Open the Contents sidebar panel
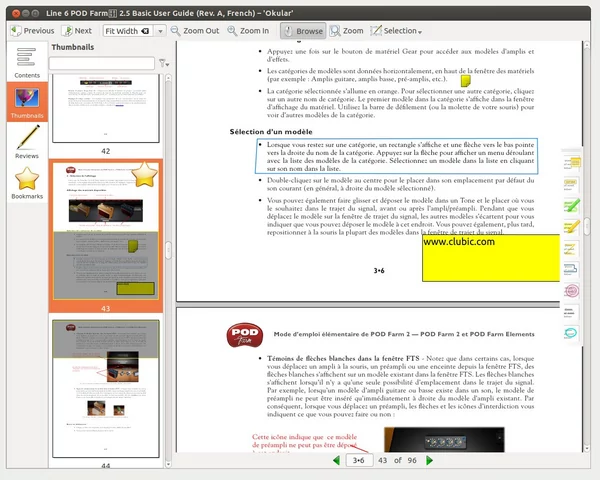600x480 pixels. tap(27, 63)
